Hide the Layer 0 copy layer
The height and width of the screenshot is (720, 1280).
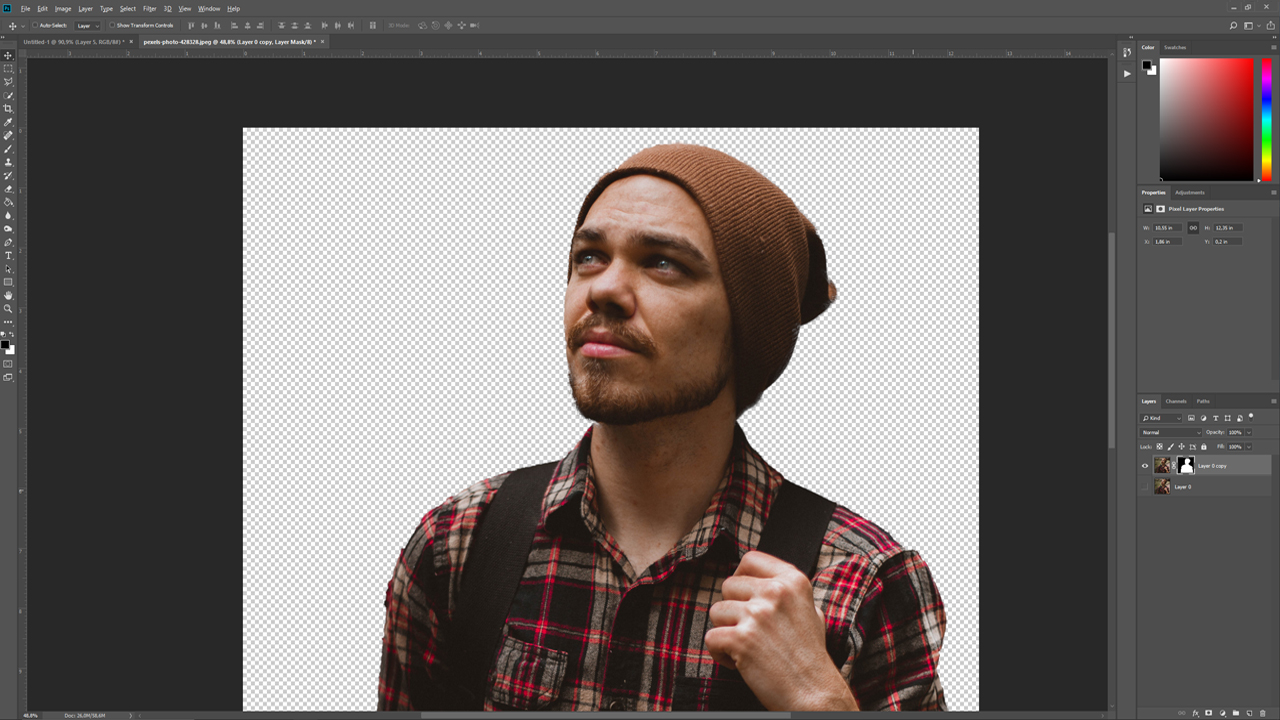click(x=1145, y=465)
